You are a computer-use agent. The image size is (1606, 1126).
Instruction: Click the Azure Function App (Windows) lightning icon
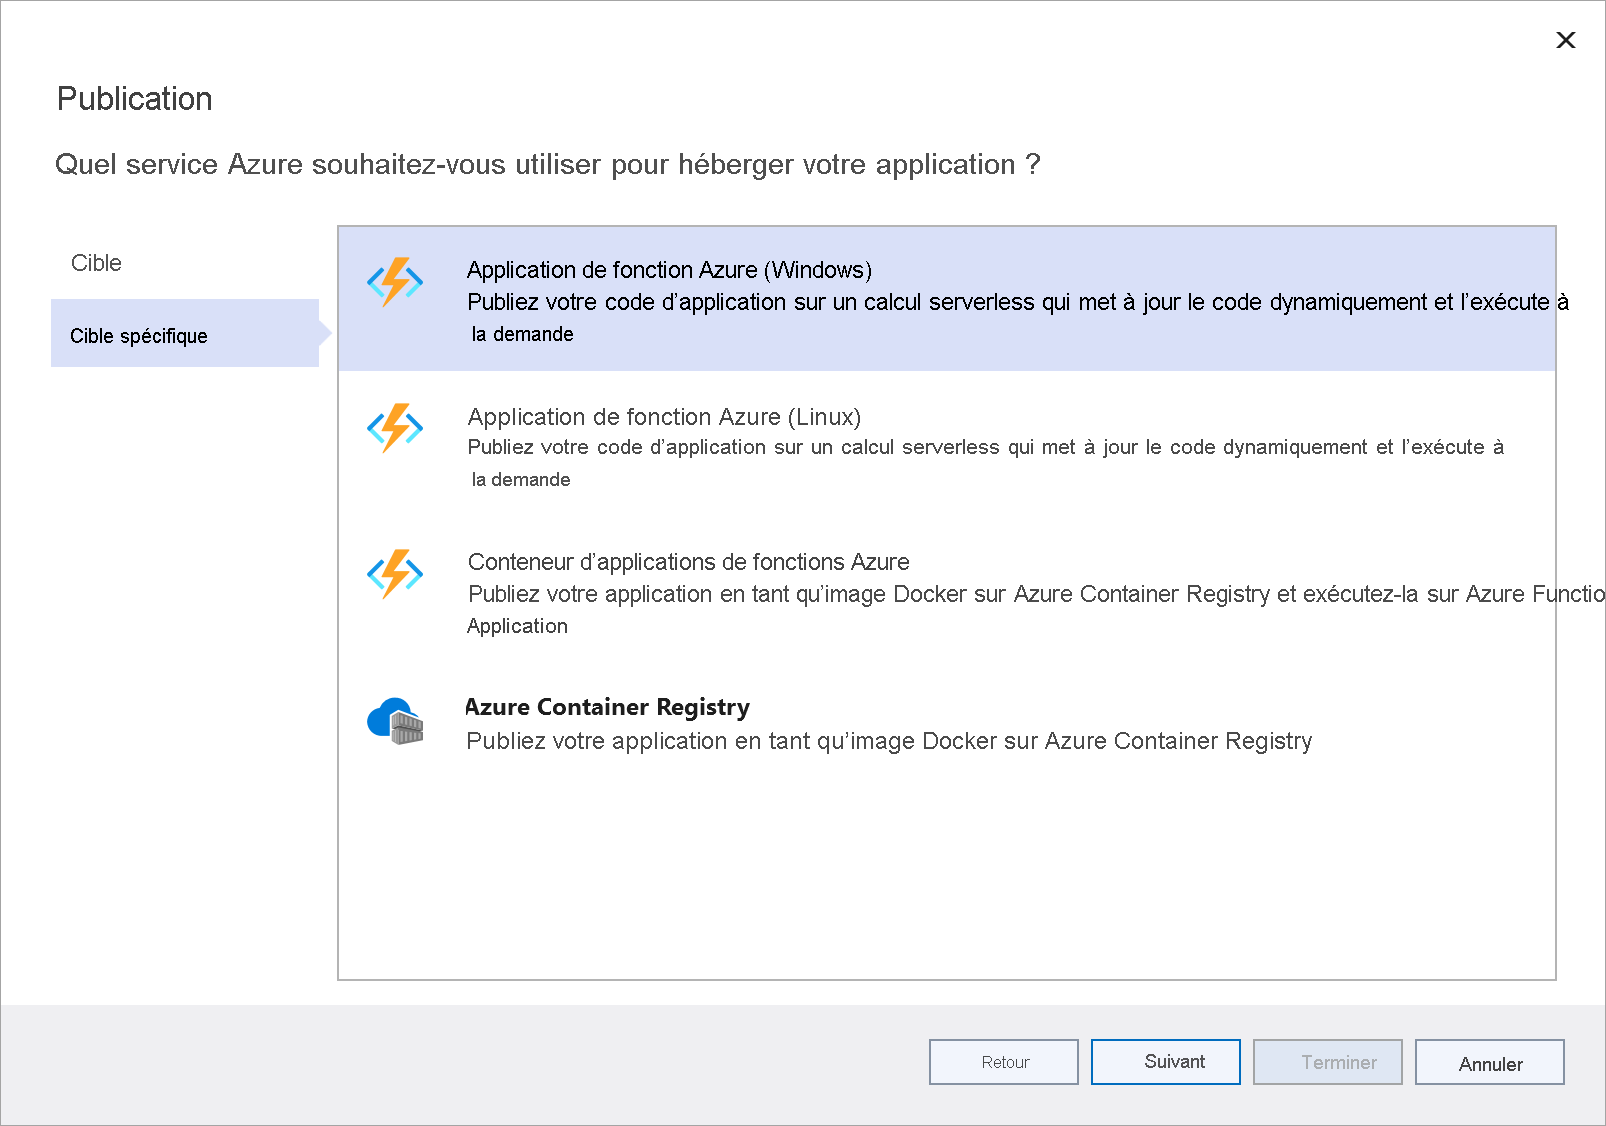coord(395,282)
